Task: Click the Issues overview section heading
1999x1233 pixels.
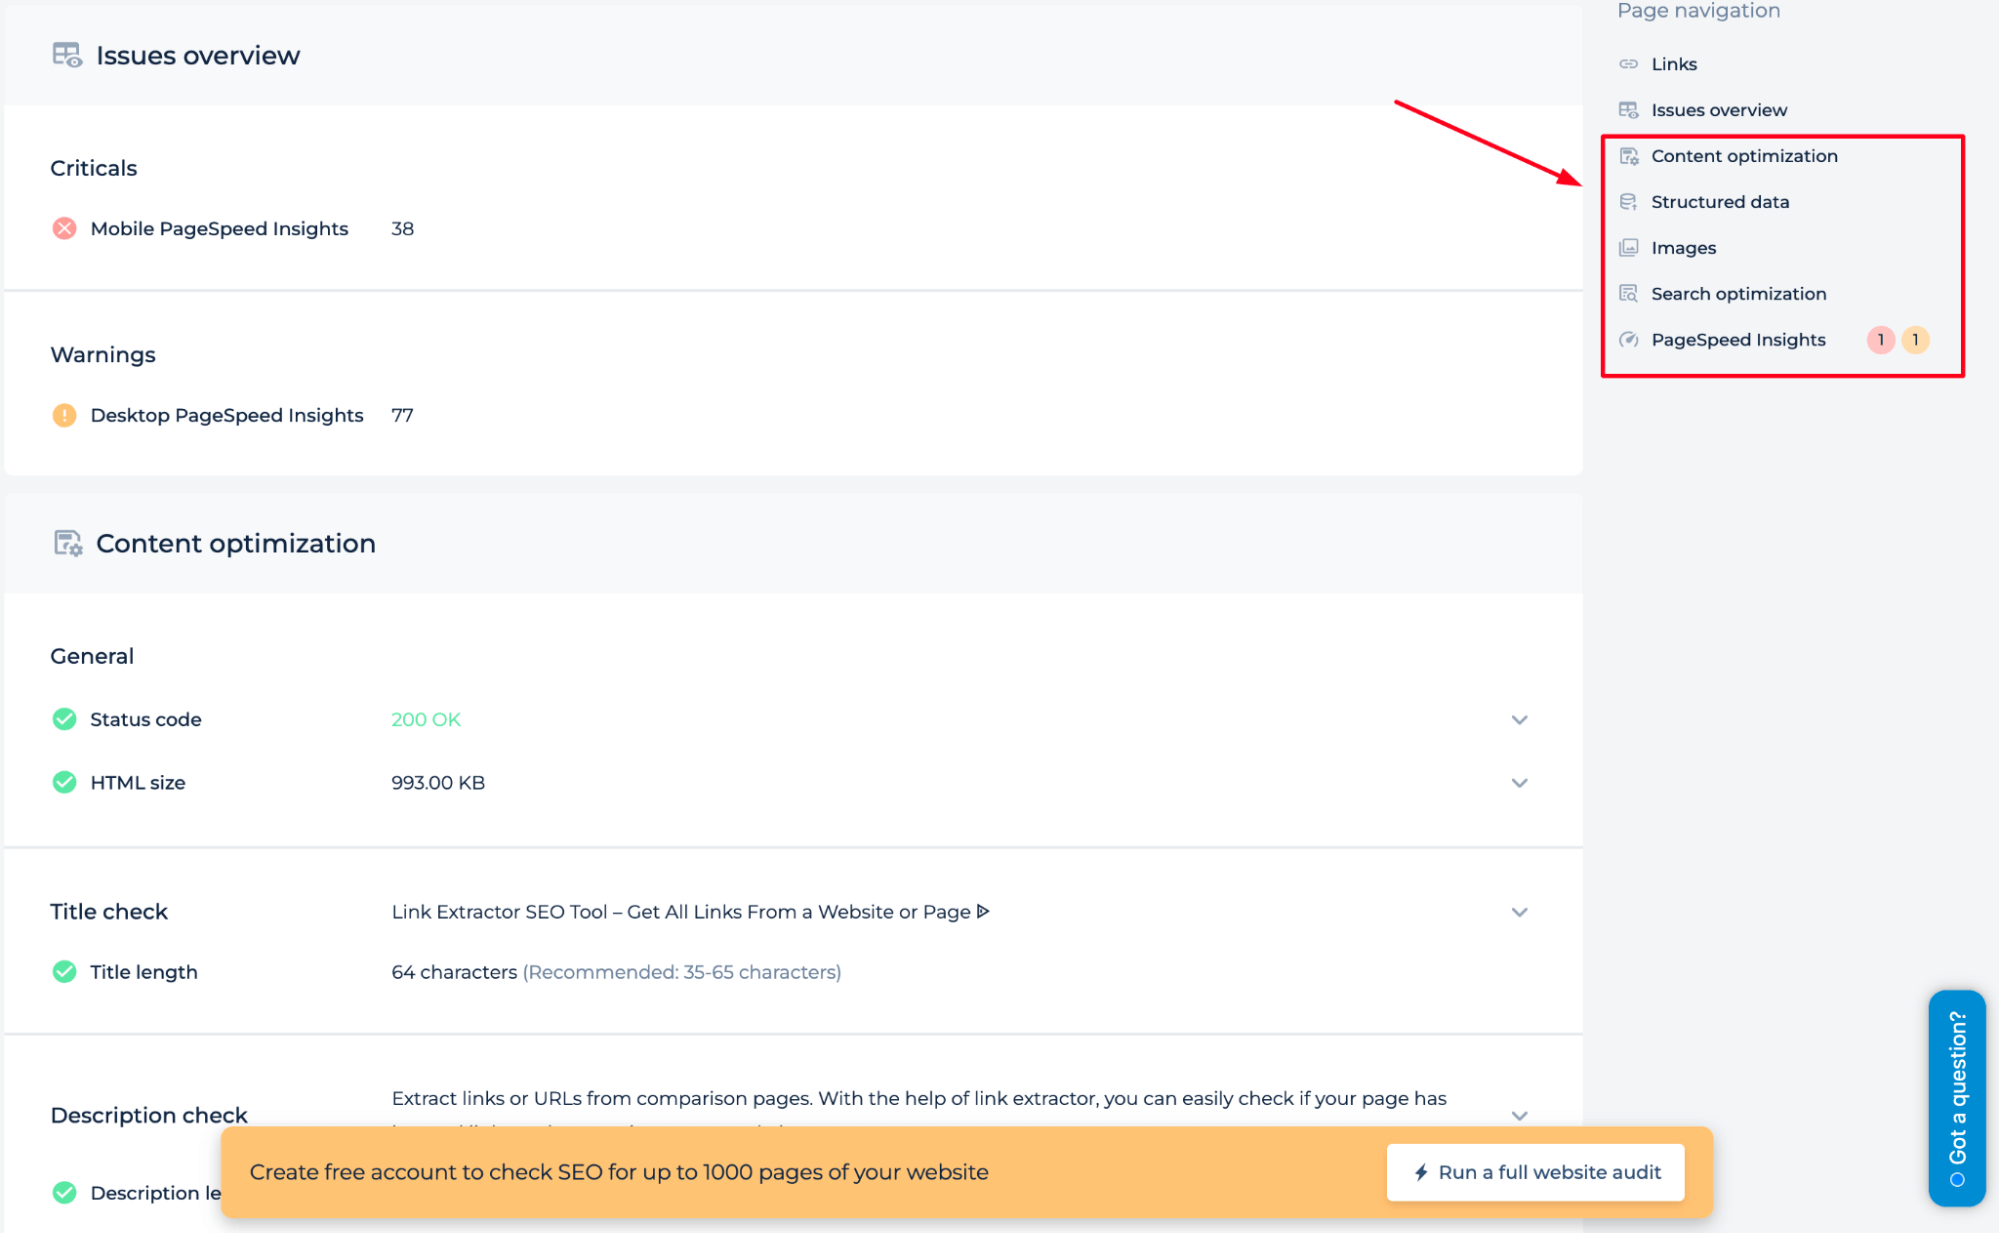Action: tap(198, 55)
